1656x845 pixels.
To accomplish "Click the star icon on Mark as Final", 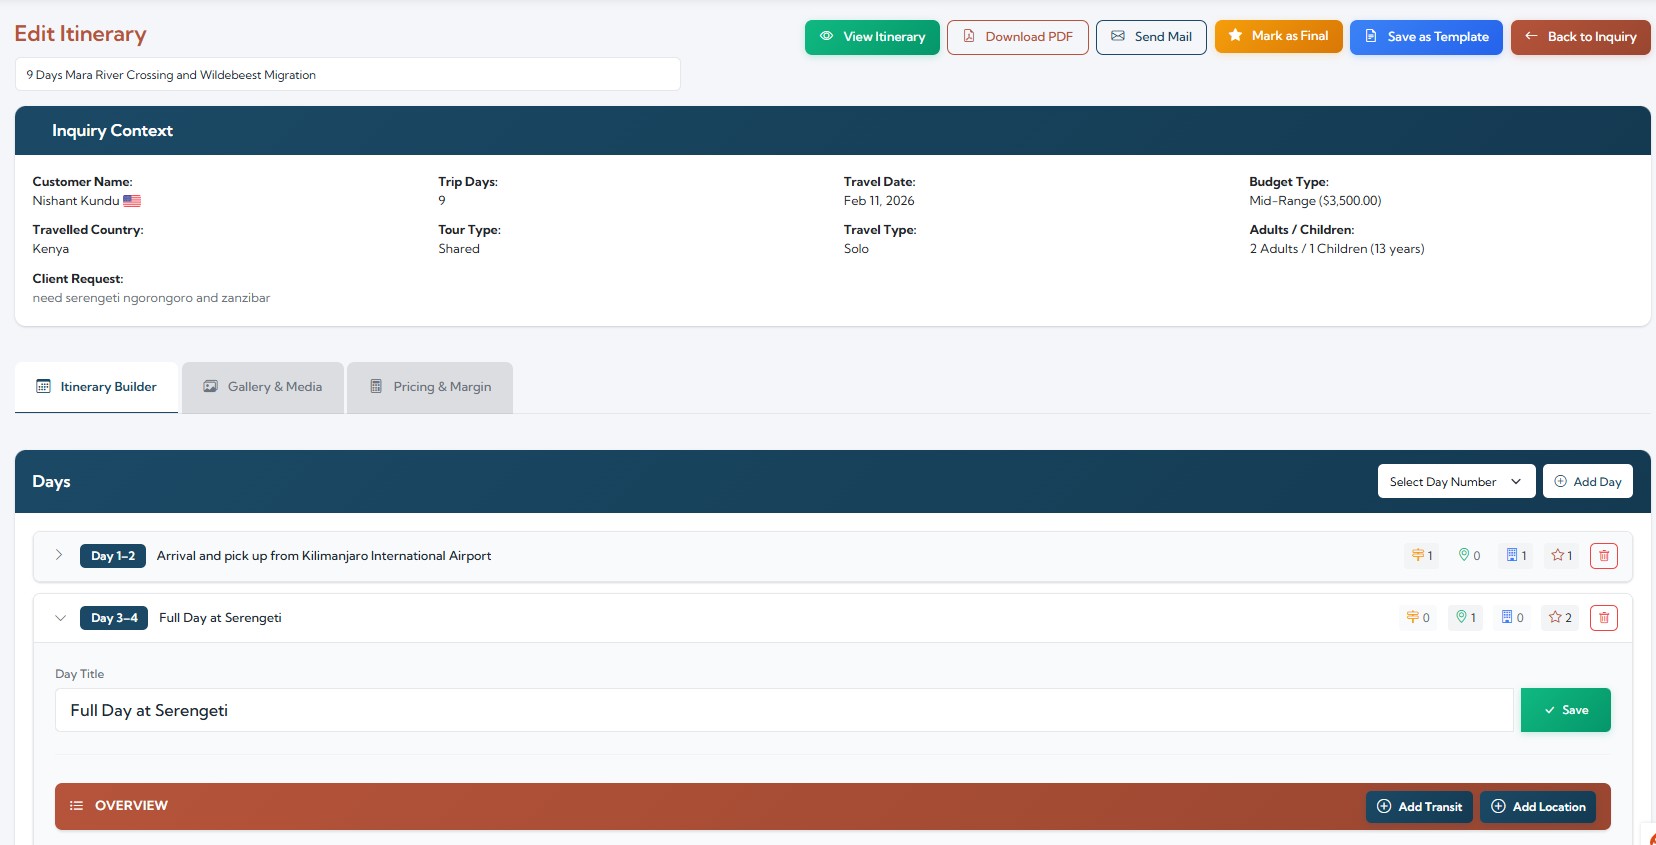I will tap(1235, 35).
